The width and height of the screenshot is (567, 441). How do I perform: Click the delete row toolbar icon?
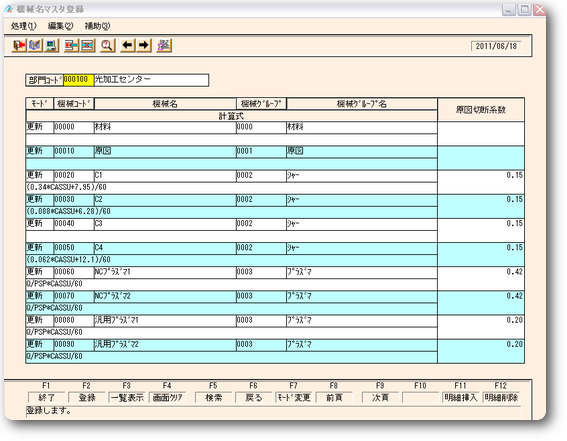88,45
